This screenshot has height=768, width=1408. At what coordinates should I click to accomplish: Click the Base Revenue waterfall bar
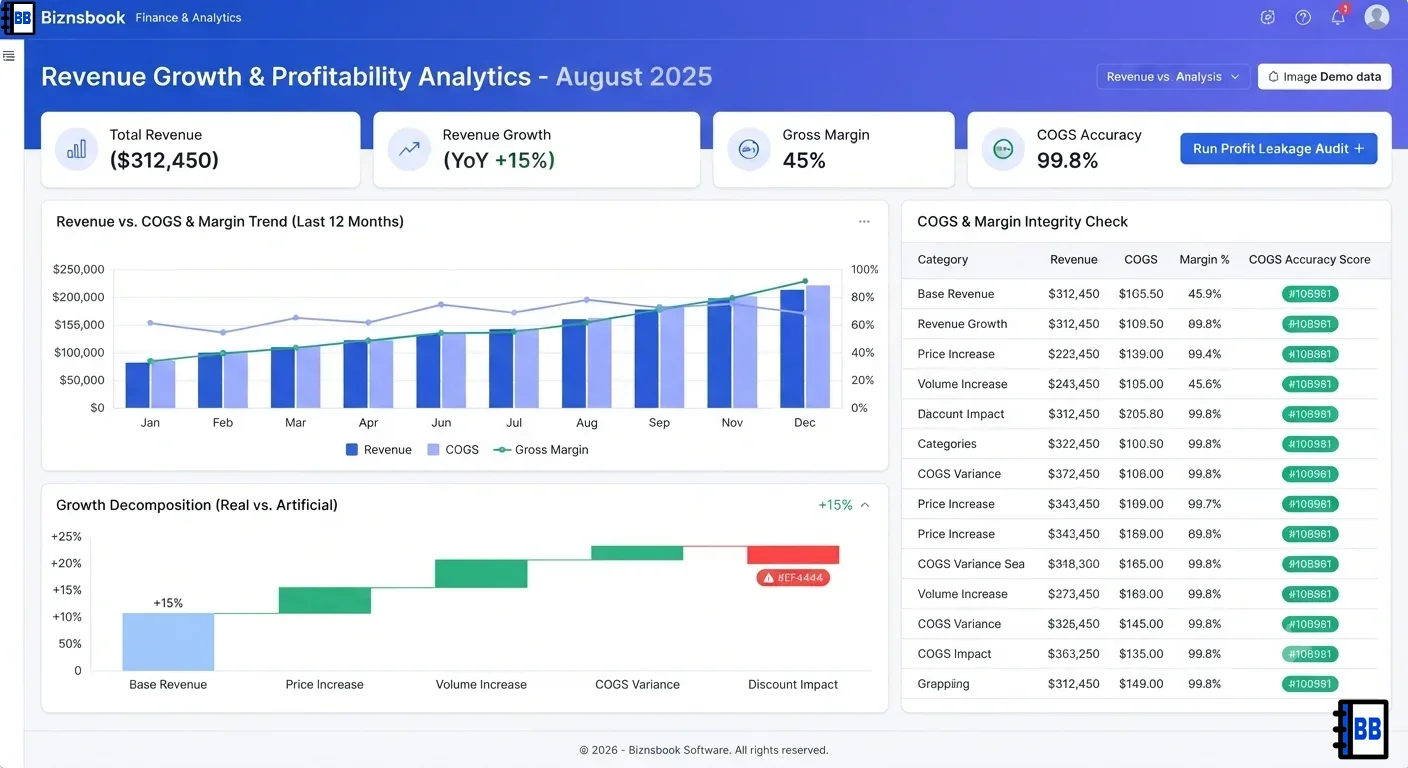[x=168, y=641]
